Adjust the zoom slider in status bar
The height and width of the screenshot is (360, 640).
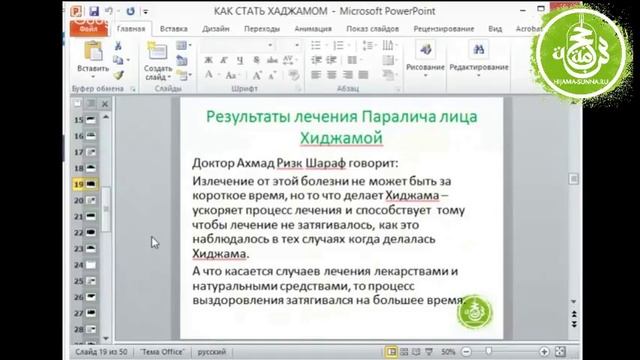[x=489, y=351]
